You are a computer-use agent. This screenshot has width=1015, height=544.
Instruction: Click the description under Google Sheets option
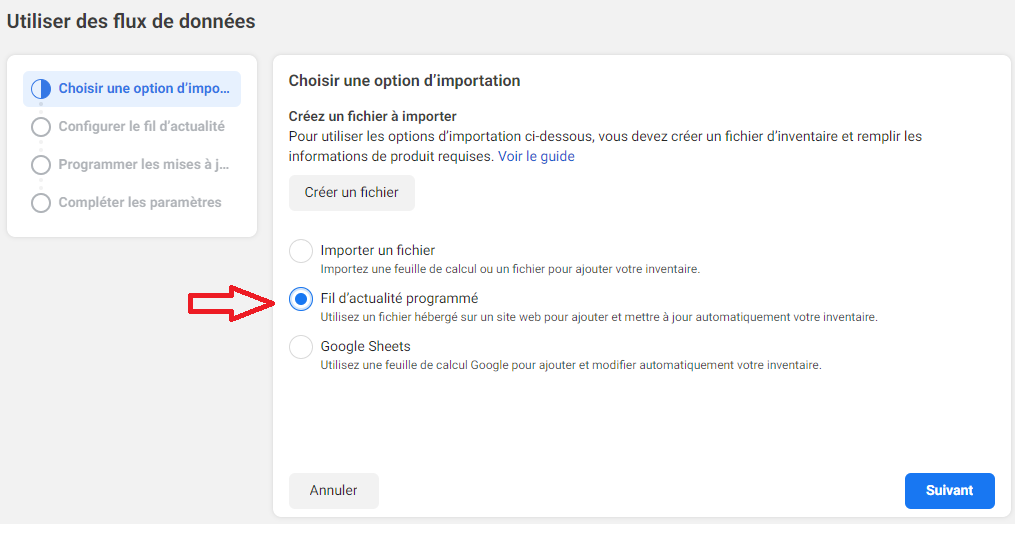(x=571, y=365)
